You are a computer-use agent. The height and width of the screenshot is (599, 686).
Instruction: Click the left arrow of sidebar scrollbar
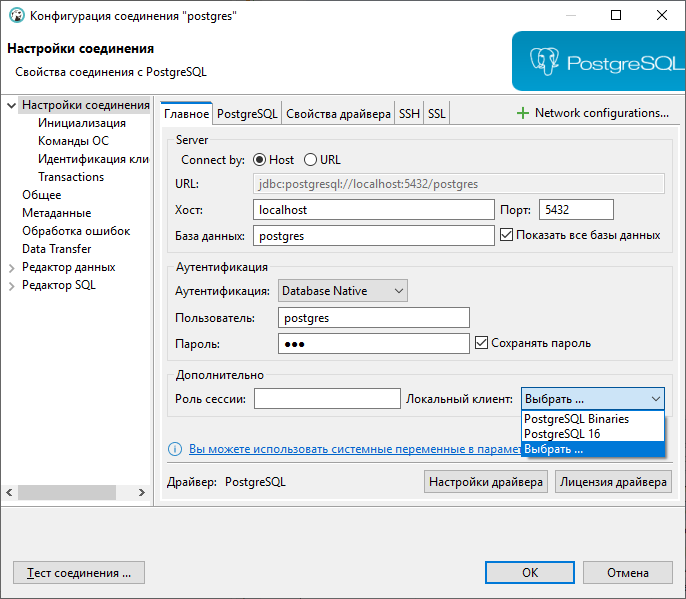9,492
